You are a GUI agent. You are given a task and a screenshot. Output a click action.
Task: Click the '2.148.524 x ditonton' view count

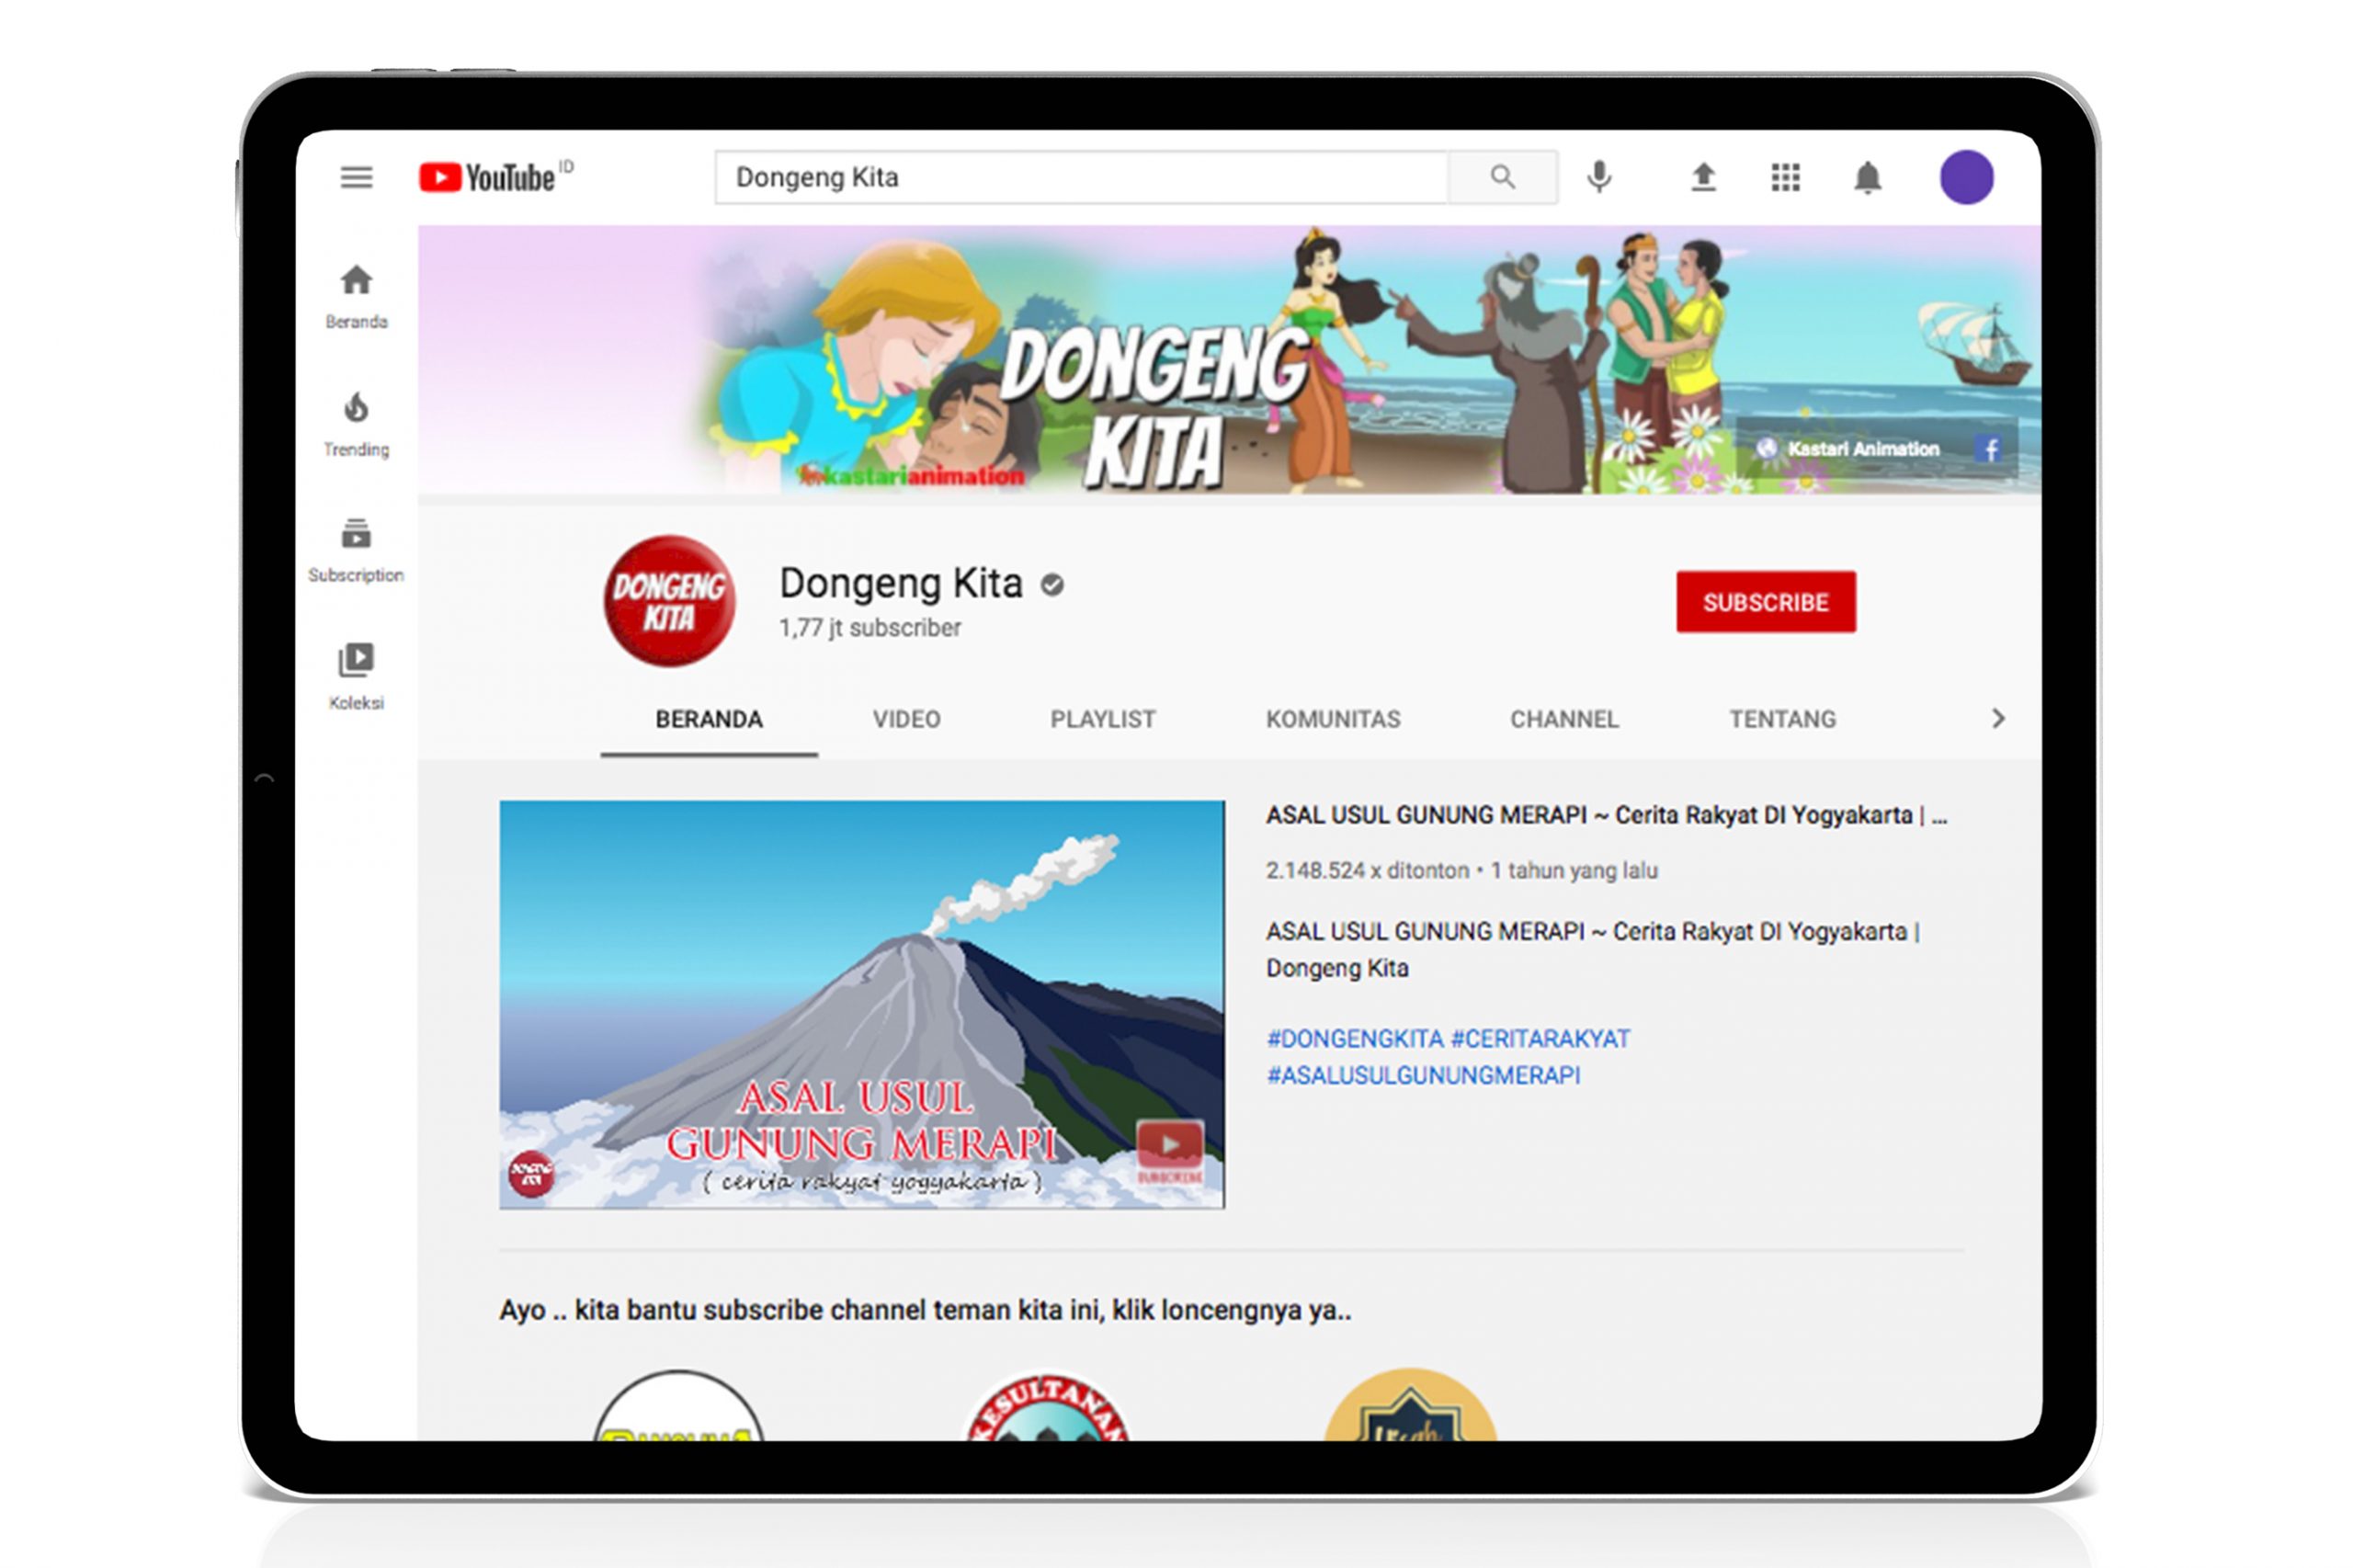pos(1366,871)
